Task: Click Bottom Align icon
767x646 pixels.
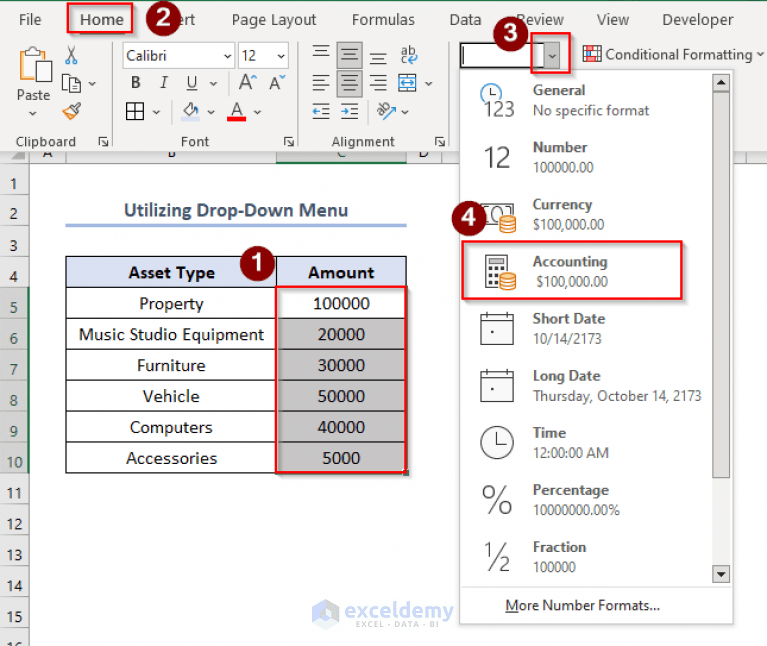Action: (x=378, y=57)
